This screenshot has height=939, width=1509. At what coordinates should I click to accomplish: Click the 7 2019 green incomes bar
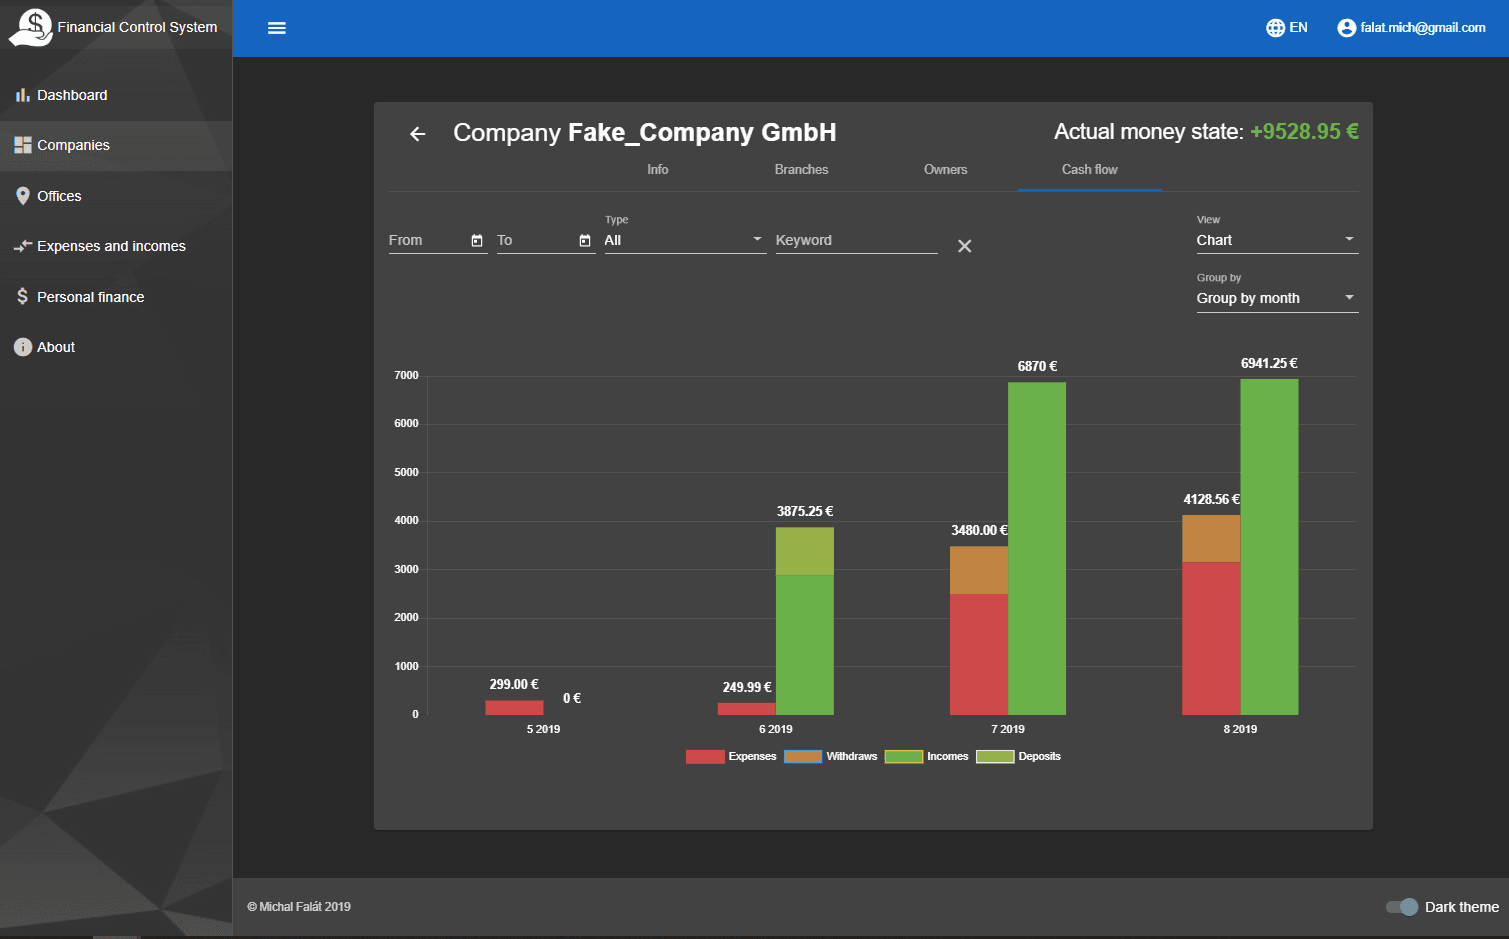click(x=1037, y=548)
